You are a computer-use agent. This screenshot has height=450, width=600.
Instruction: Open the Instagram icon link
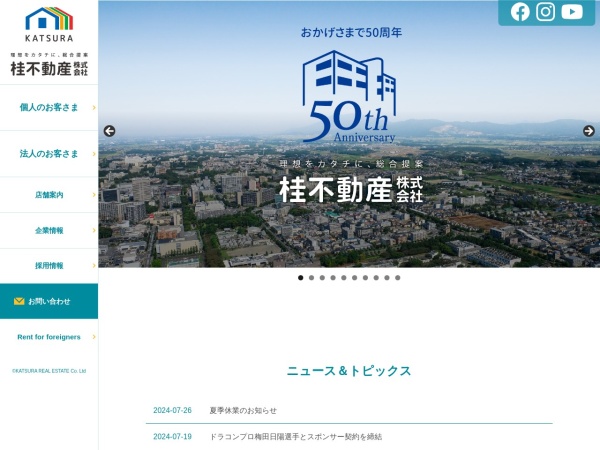click(546, 12)
